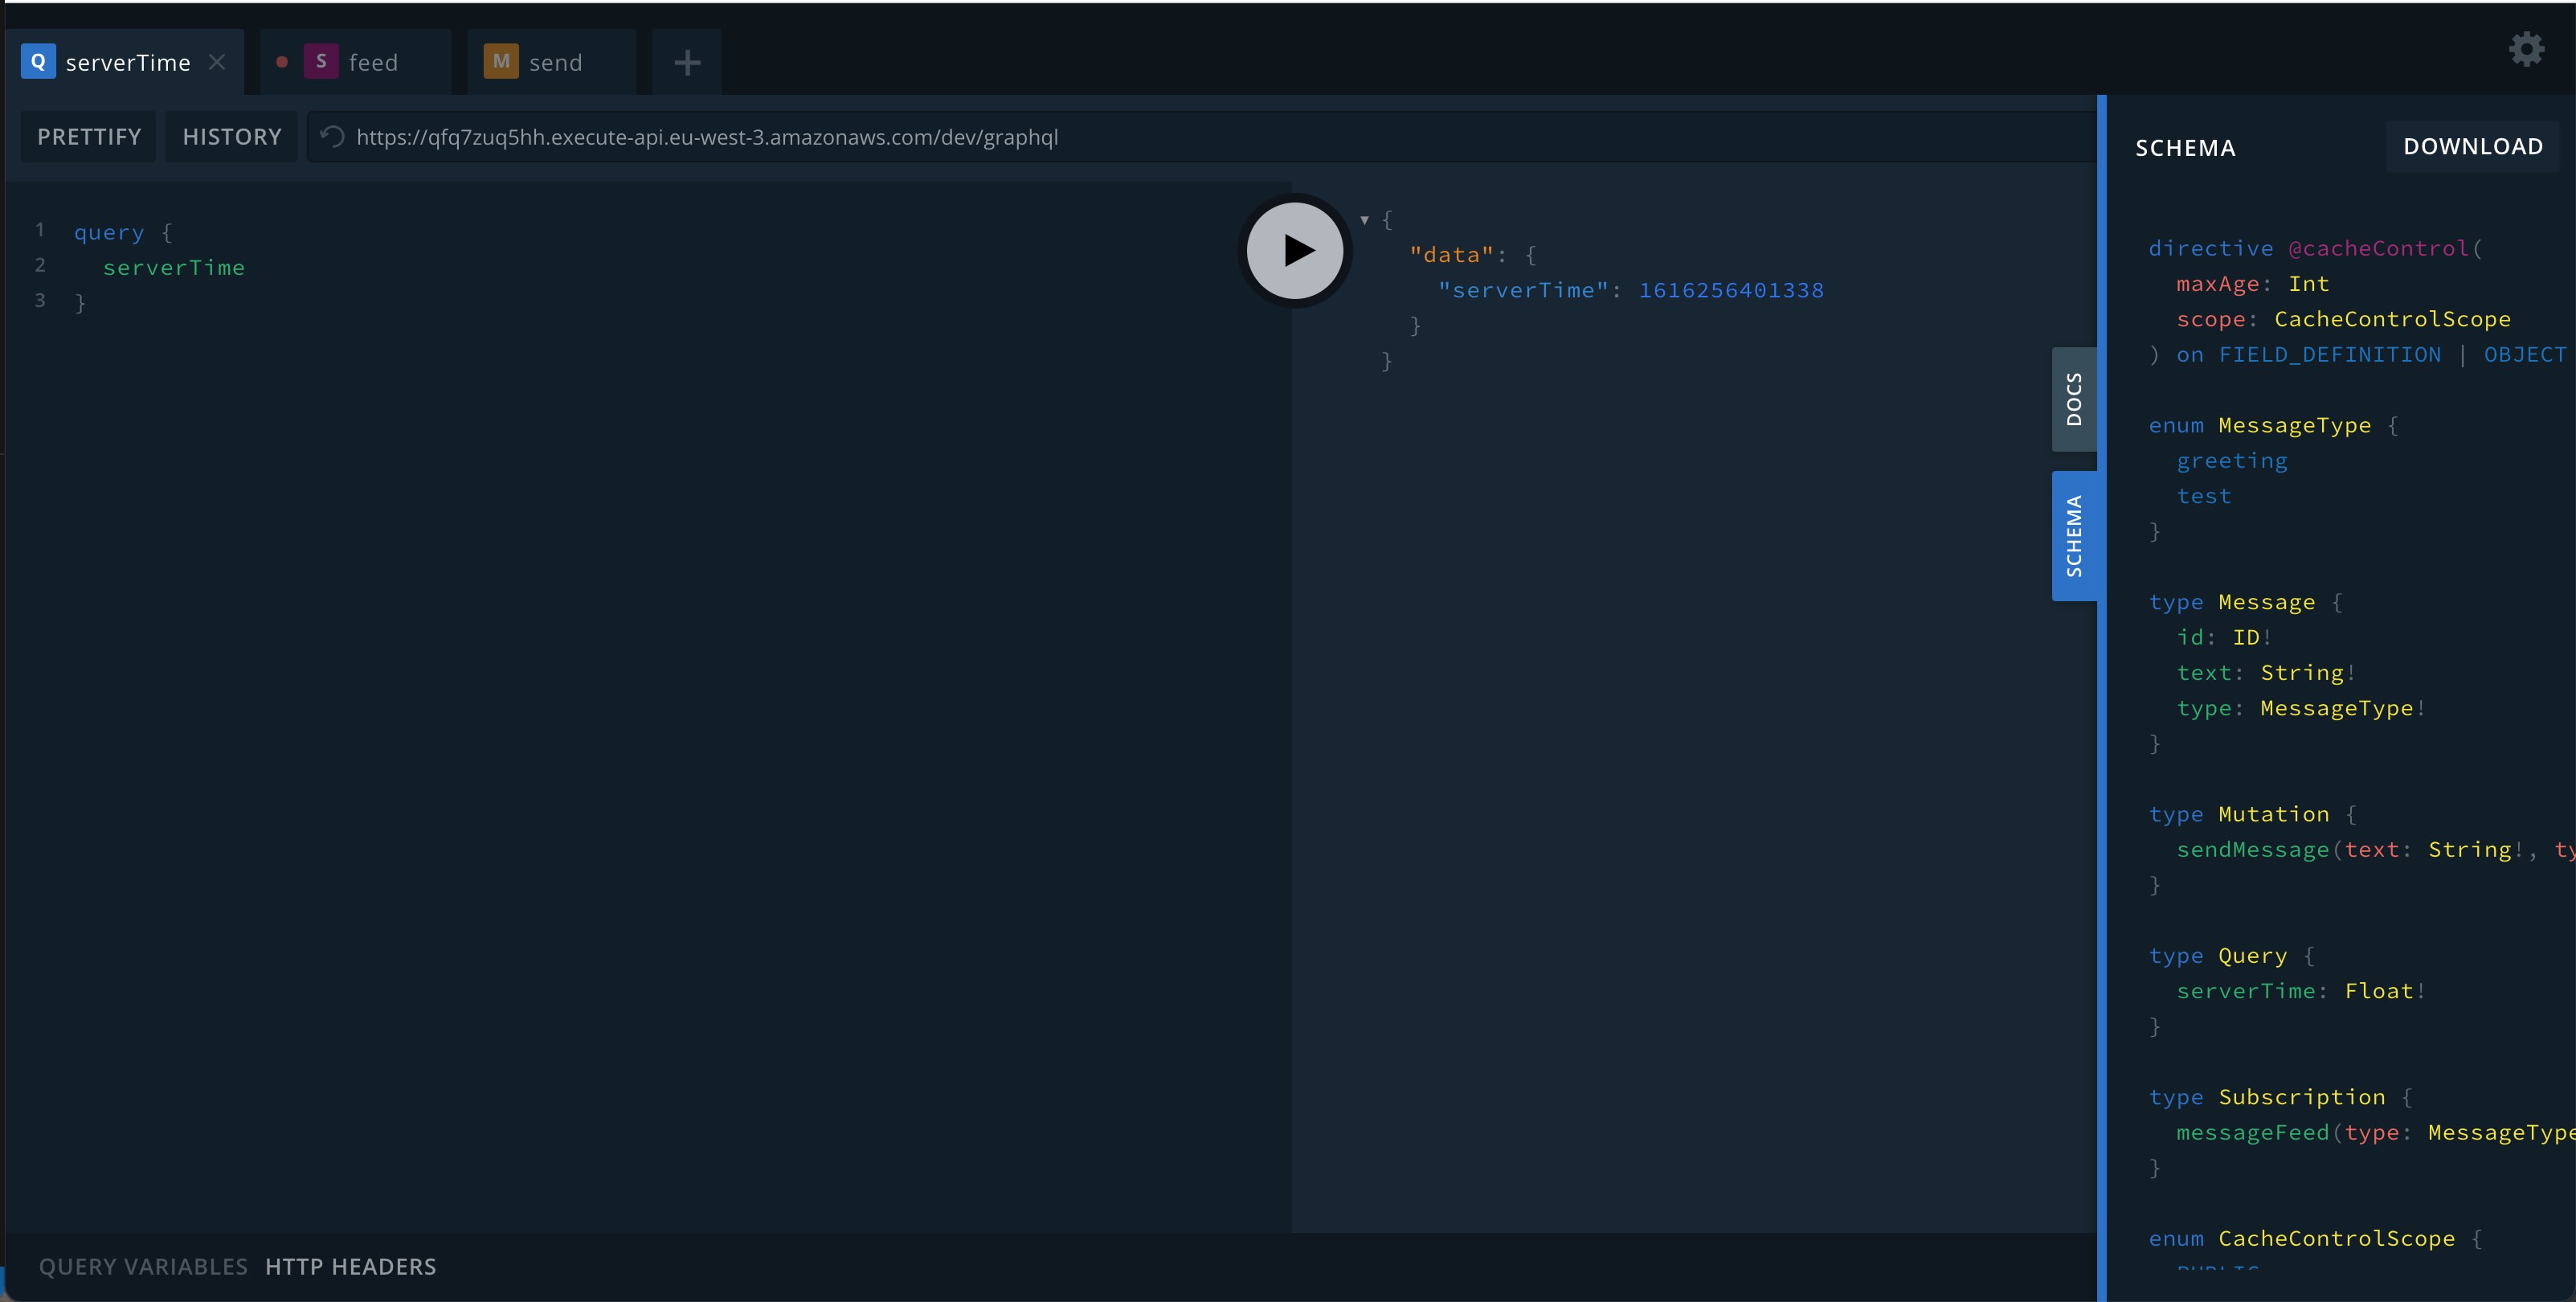Click the PRETTIFY button
Viewport: 2576px width, 1302px height.
click(89, 137)
